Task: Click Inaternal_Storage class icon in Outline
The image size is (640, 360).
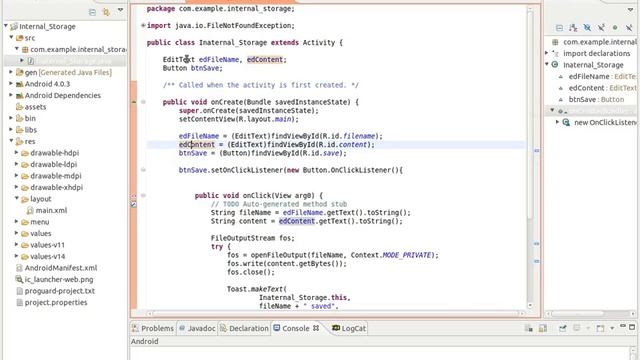Action: click(x=555, y=64)
